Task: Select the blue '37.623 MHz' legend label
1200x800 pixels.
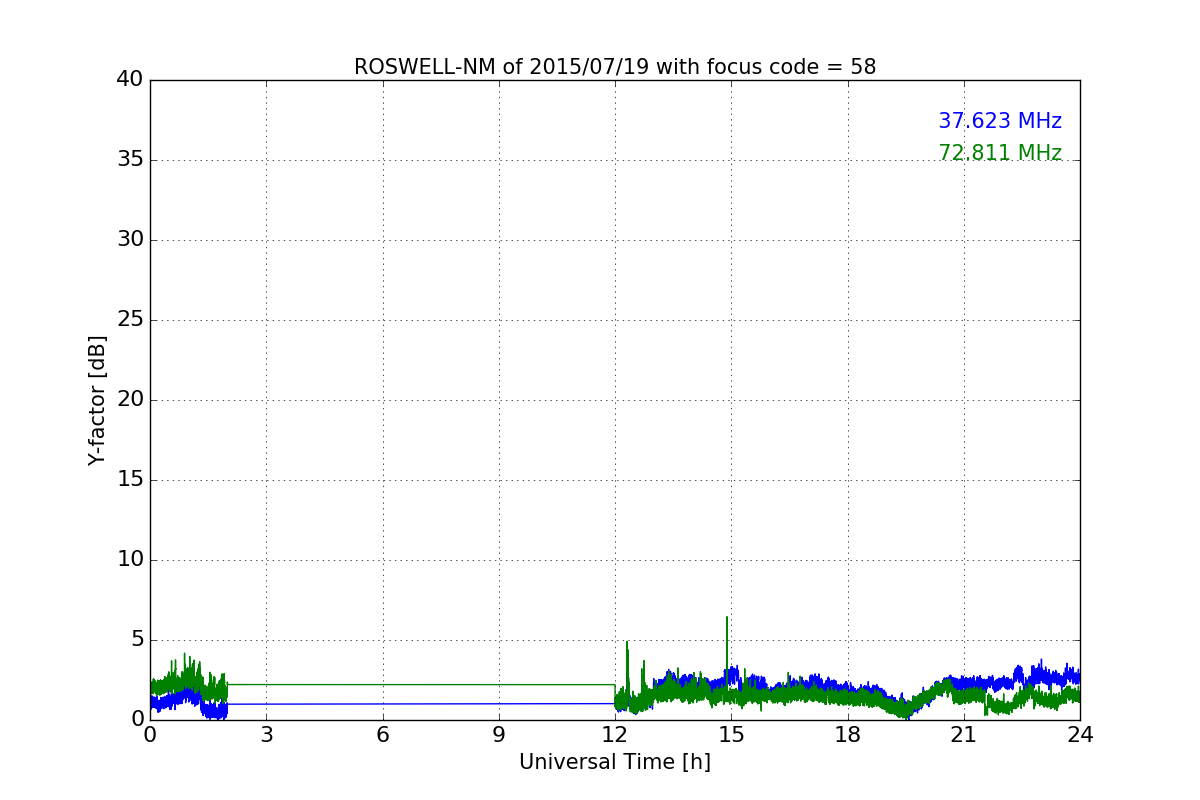Action: (x=1000, y=121)
